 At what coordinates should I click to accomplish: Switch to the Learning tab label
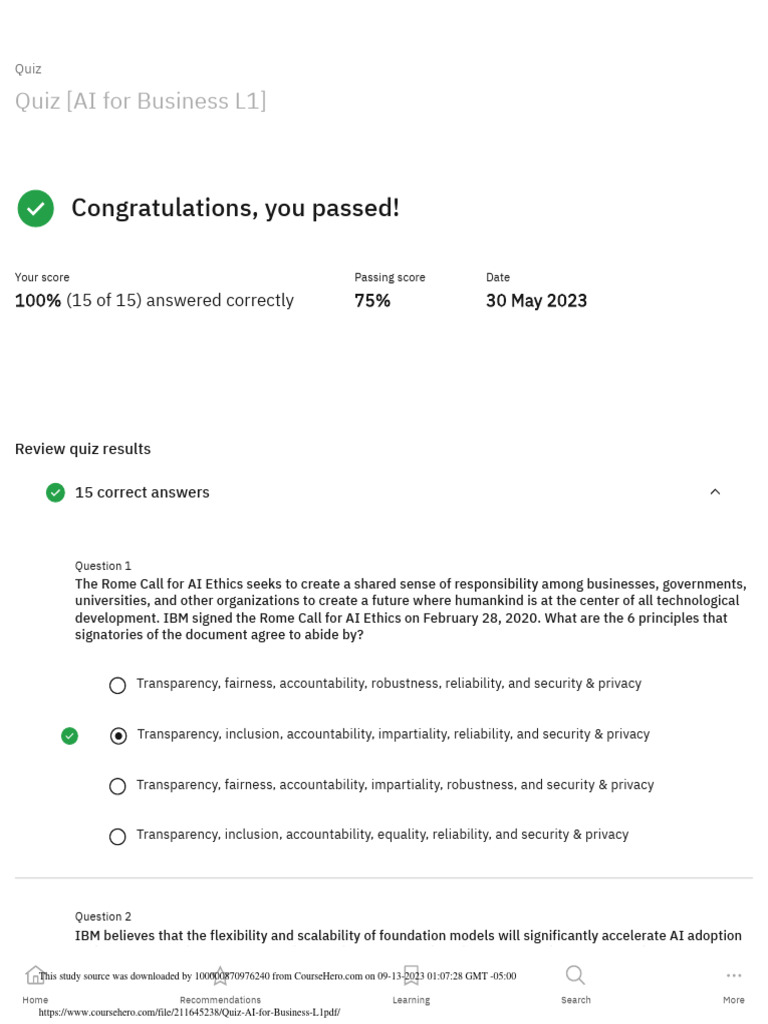pyautogui.click(x=411, y=1000)
